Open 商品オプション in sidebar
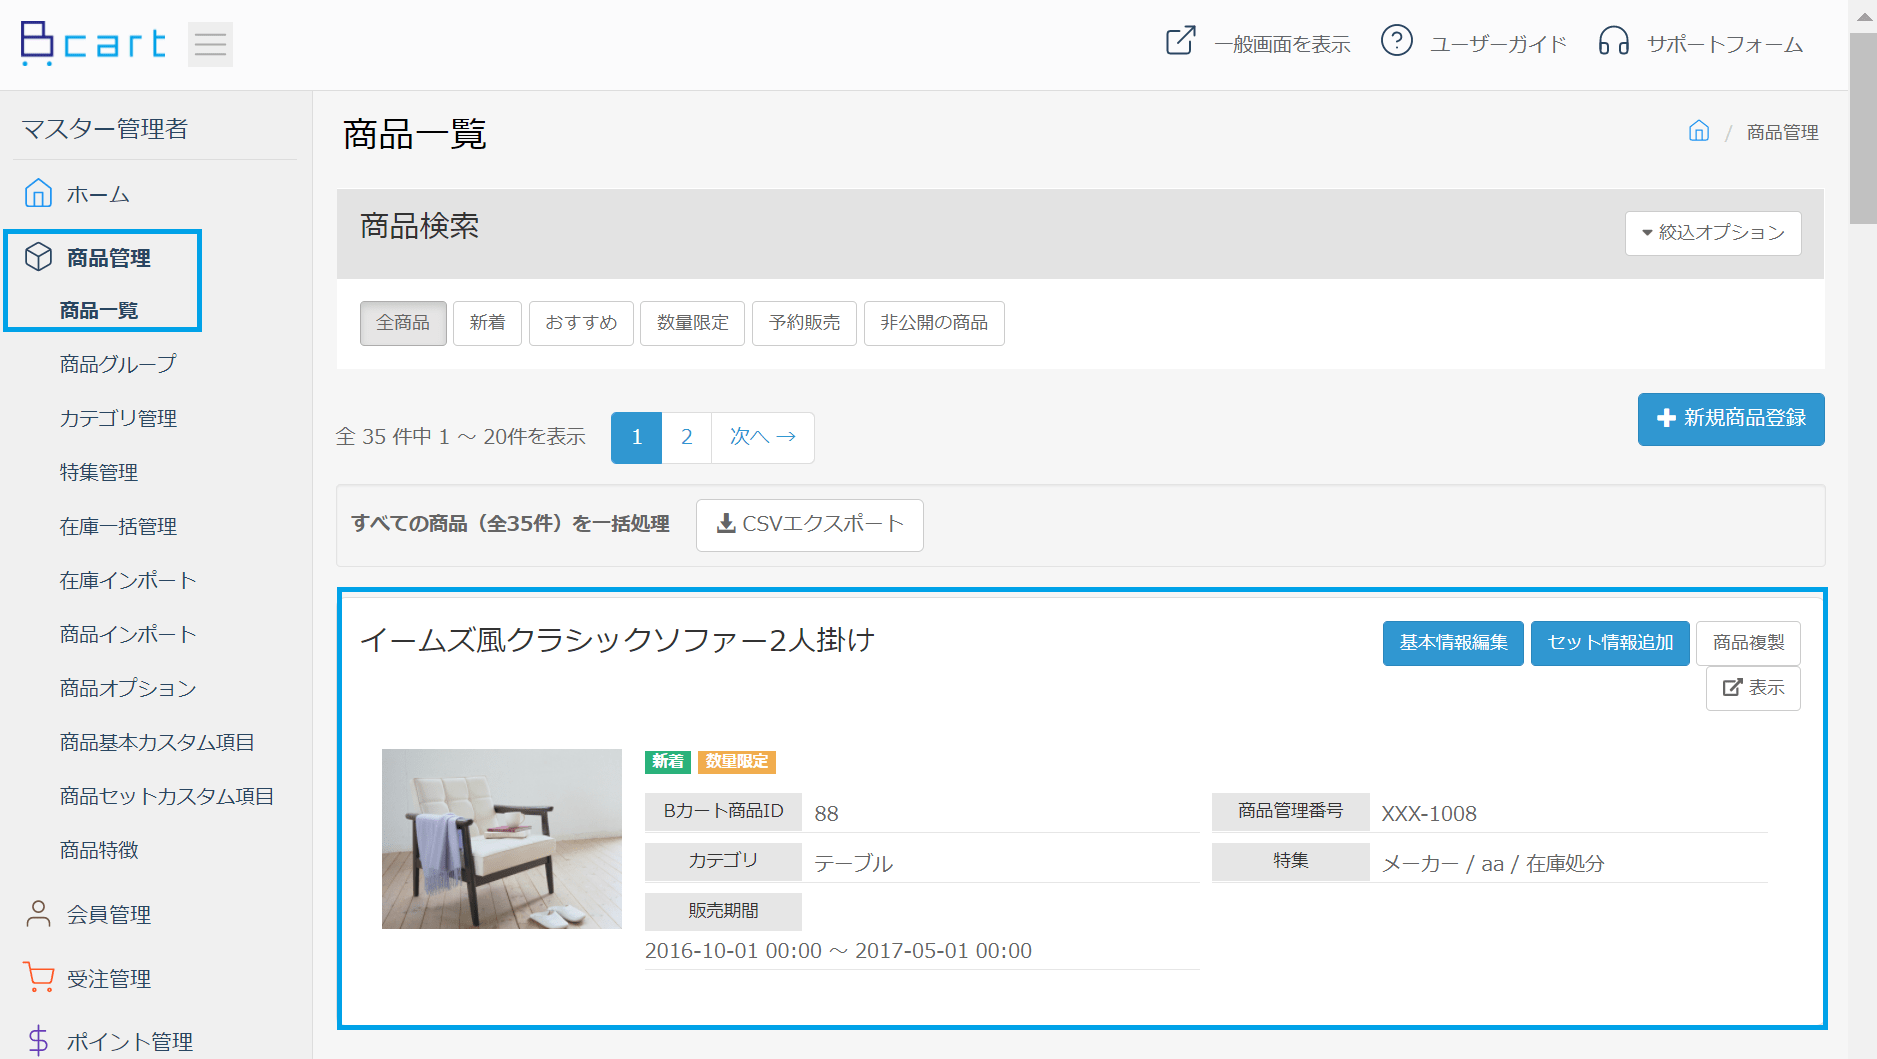Image resolution: width=1877 pixels, height=1059 pixels. (x=128, y=688)
